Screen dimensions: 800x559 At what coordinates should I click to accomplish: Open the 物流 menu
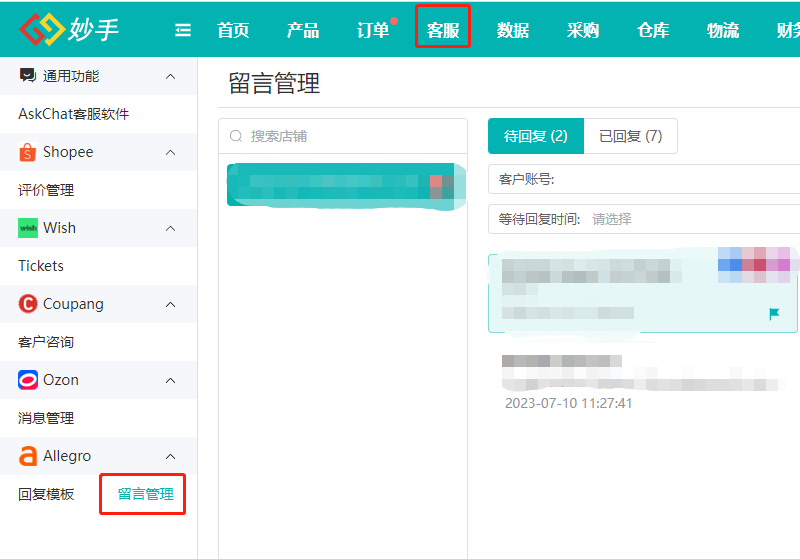[722, 30]
